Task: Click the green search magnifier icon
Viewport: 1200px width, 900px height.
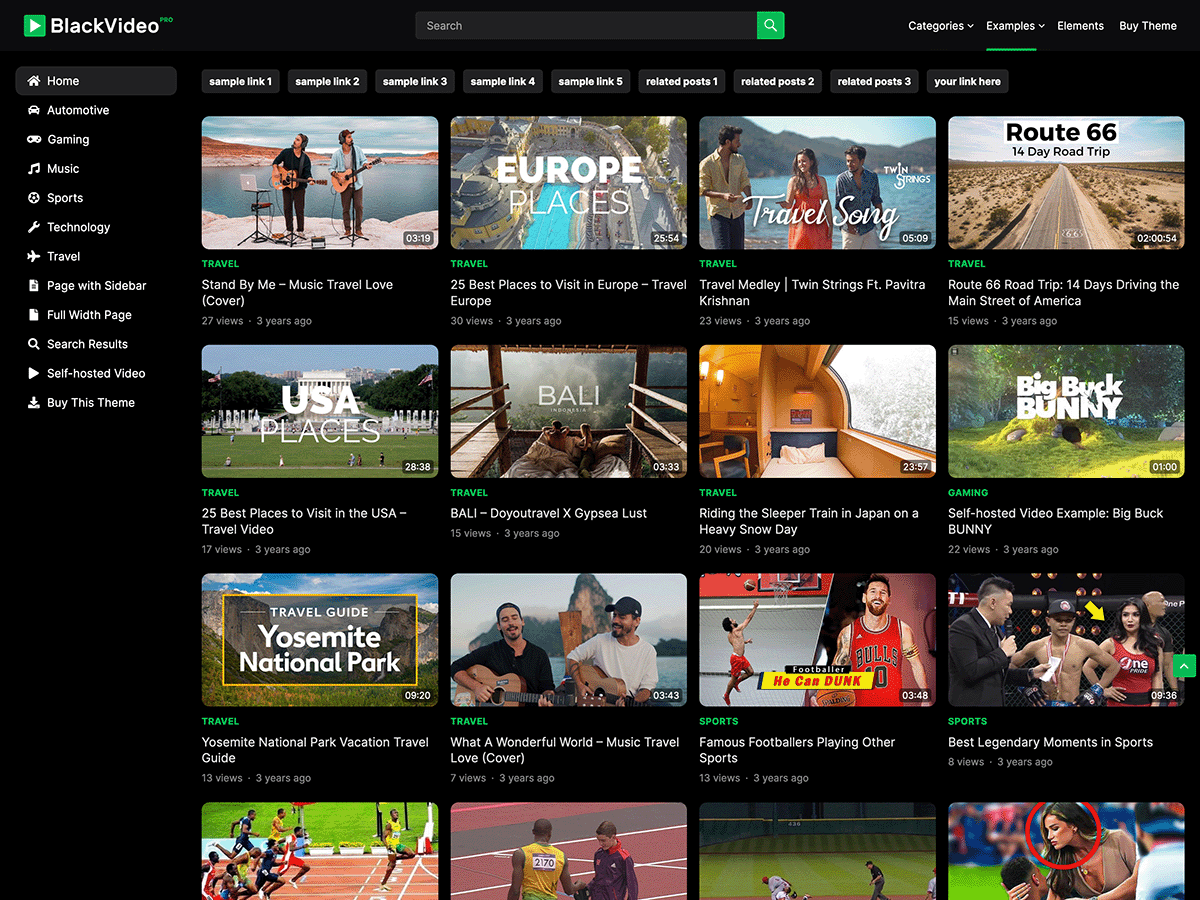Action: point(770,25)
